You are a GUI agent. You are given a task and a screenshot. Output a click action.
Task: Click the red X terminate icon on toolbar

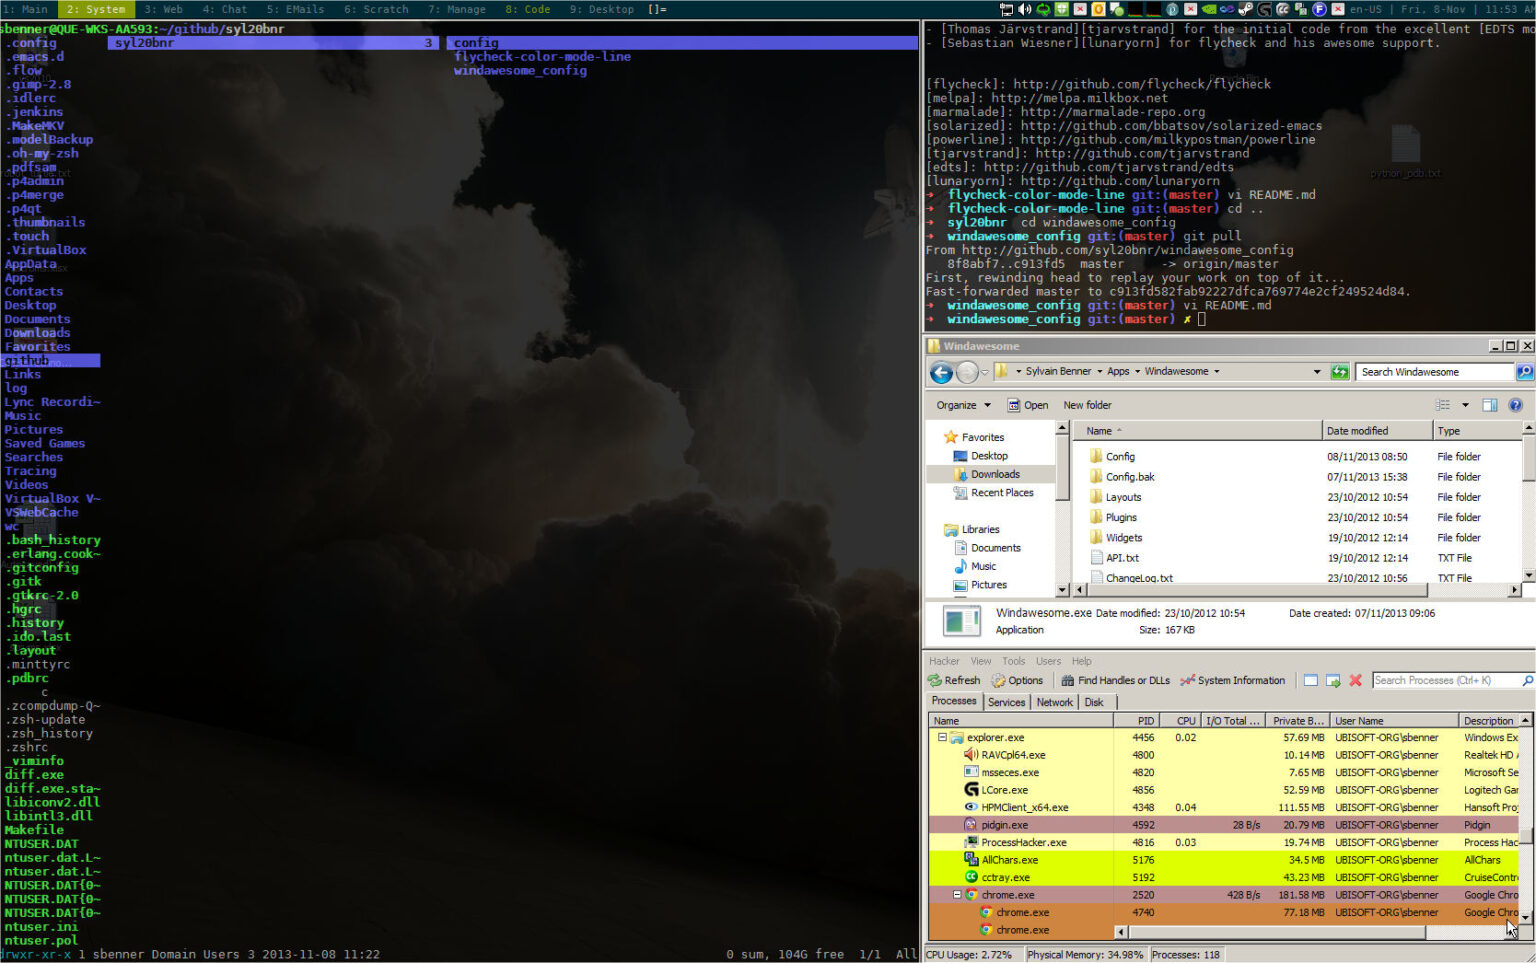(x=1355, y=680)
